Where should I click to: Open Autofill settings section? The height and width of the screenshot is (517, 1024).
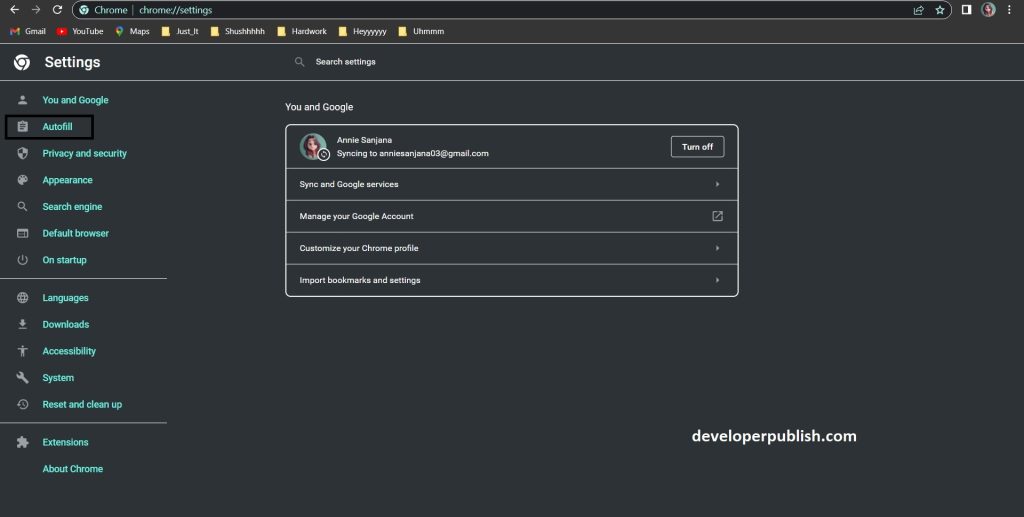(x=57, y=127)
